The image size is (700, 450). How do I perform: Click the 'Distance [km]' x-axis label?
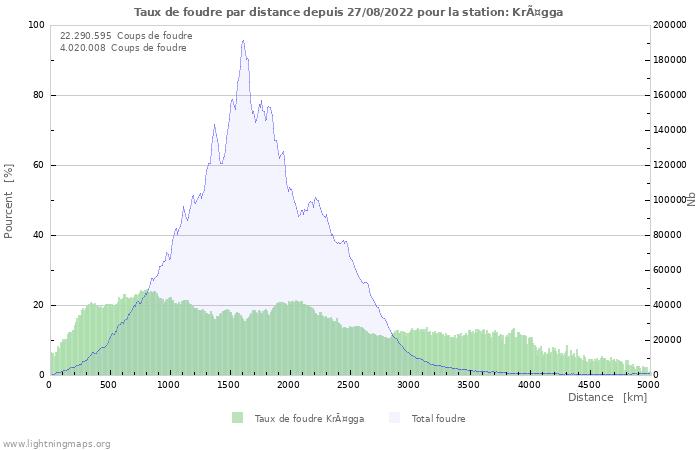tap(607, 397)
